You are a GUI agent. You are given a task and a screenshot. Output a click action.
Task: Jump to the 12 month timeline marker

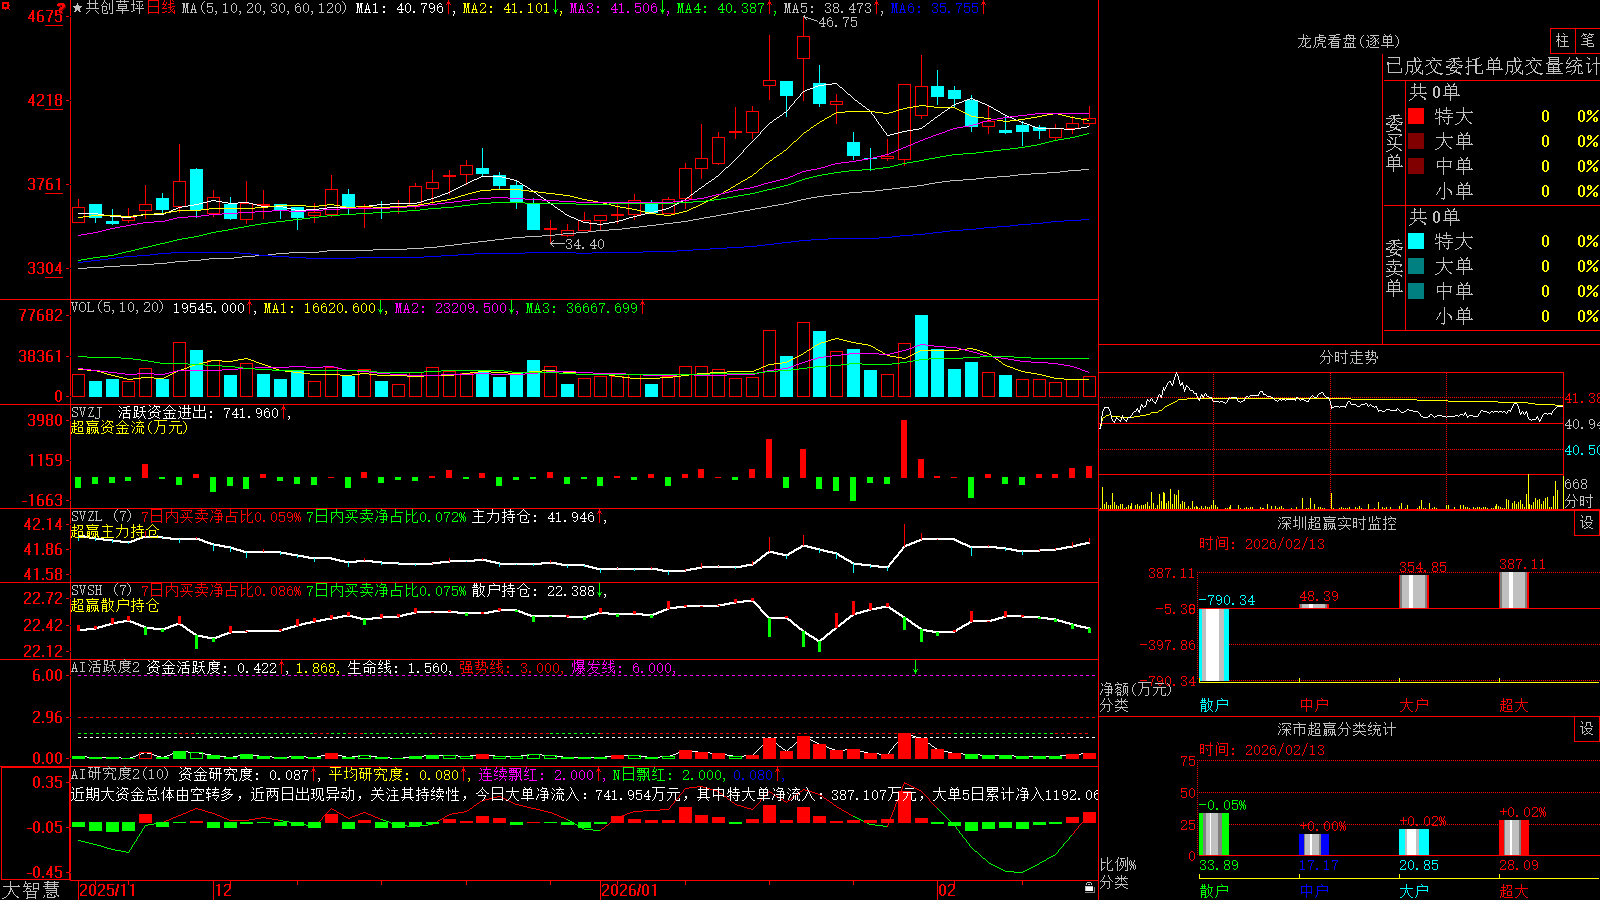pyautogui.click(x=224, y=890)
